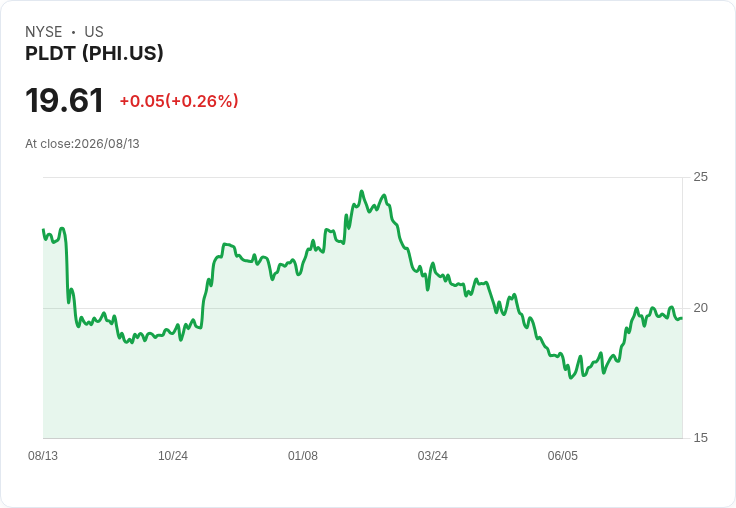Click the 20 y-axis label
This screenshot has height=508, width=736.
click(700, 308)
